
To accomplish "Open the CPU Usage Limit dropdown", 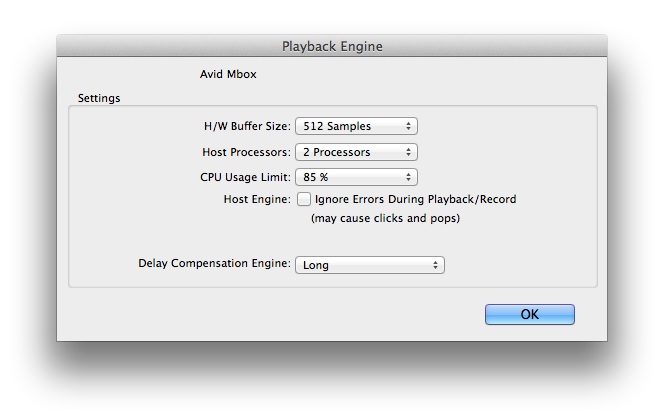I will tap(356, 177).
